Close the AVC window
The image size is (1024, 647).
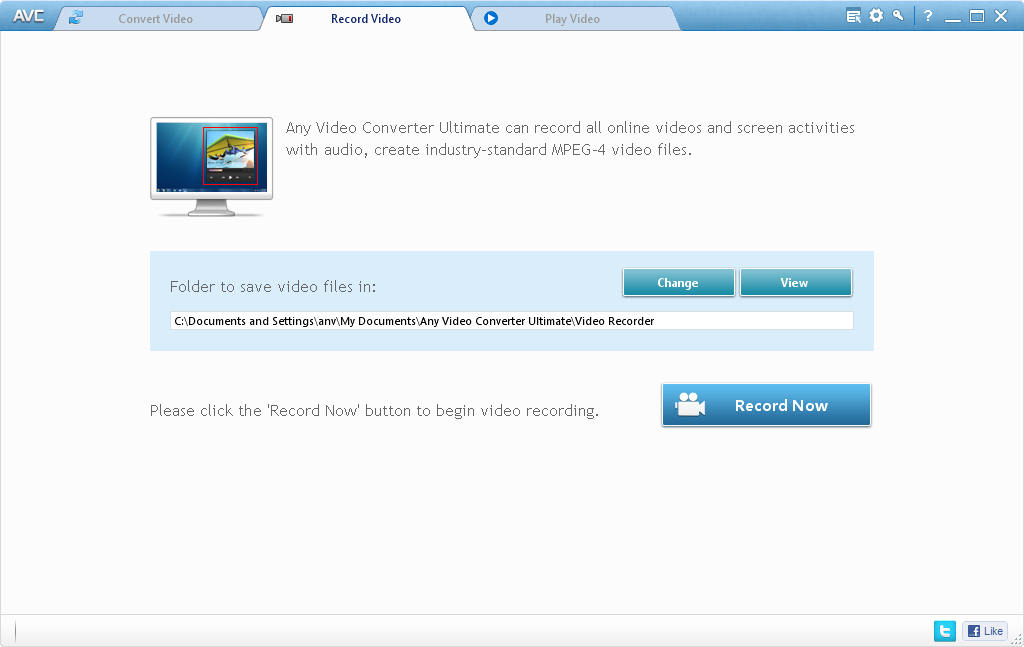click(1001, 16)
